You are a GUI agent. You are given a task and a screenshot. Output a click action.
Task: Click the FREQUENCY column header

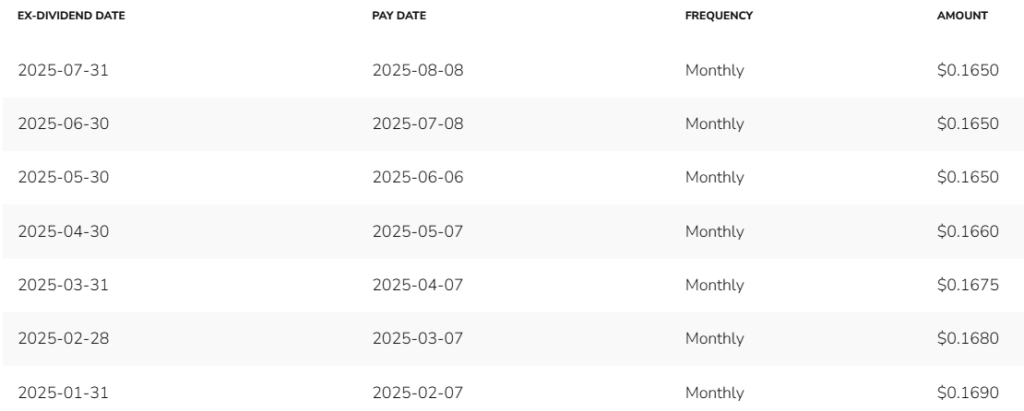[719, 16]
